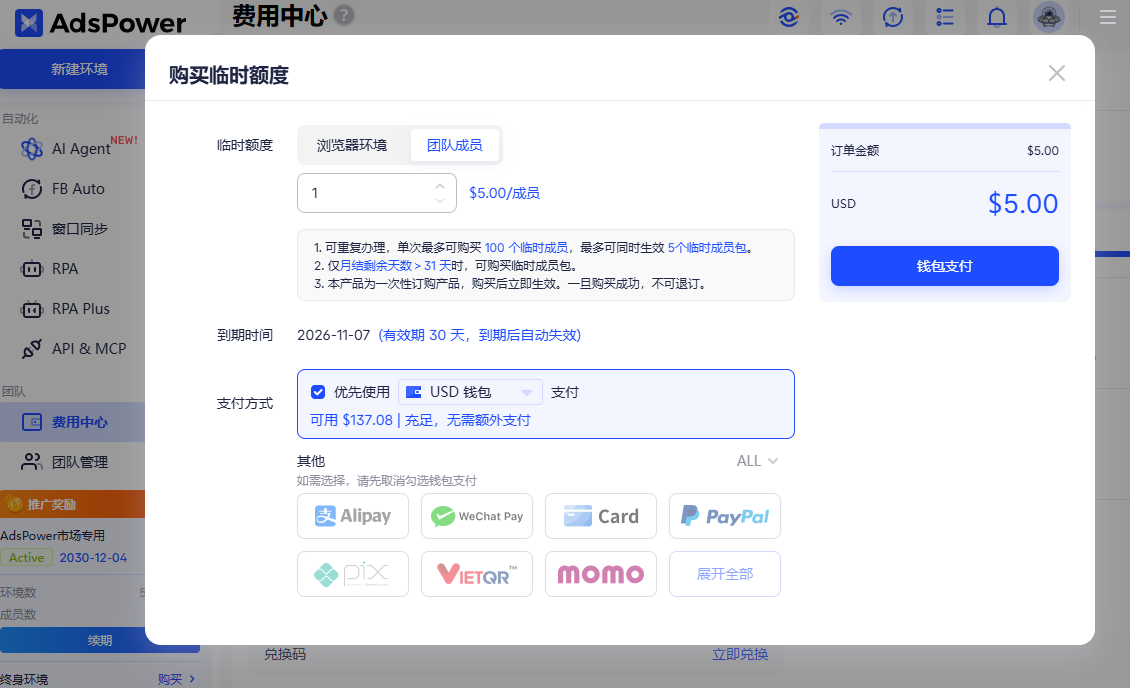
Task: Open the USD 钱包 dropdown
Action: click(470, 392)
